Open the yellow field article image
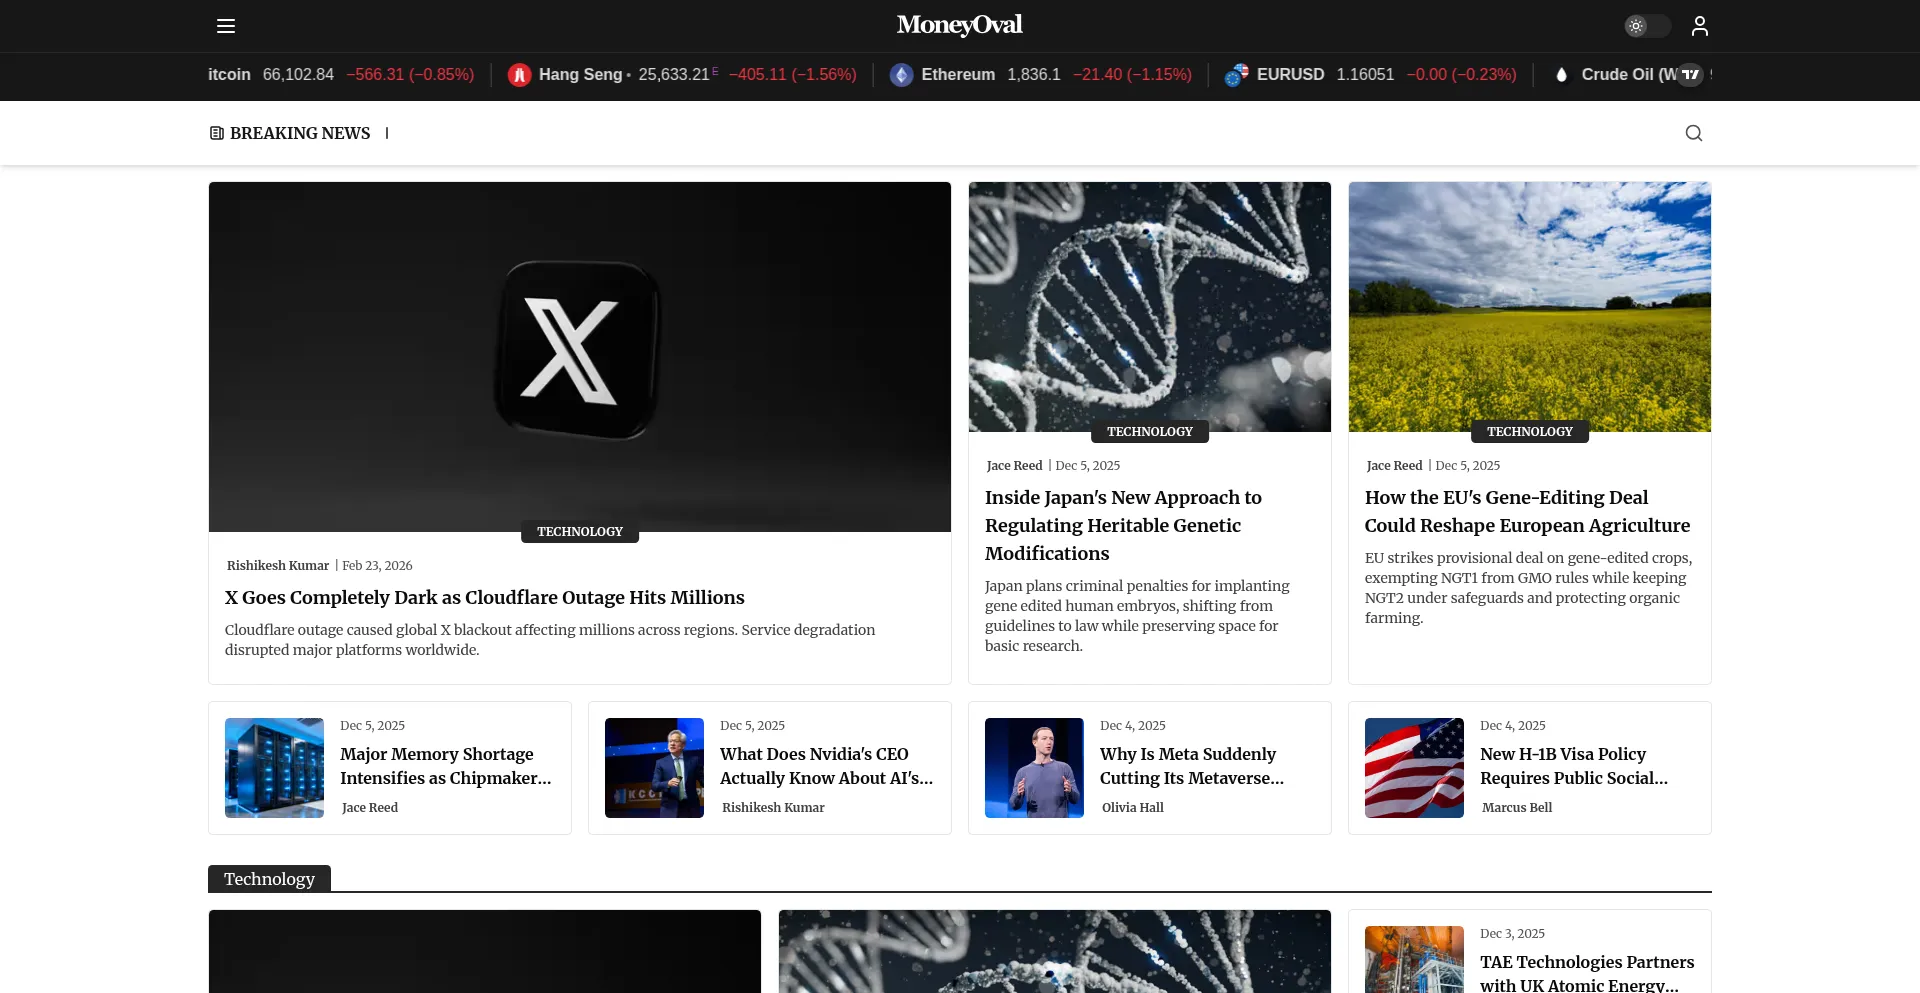The image size is (1920, 993). tap(1530, 307)
